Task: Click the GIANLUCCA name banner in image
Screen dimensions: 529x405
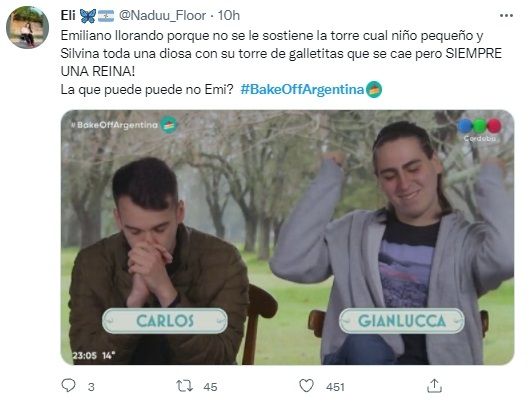Action: click(401, 321)
